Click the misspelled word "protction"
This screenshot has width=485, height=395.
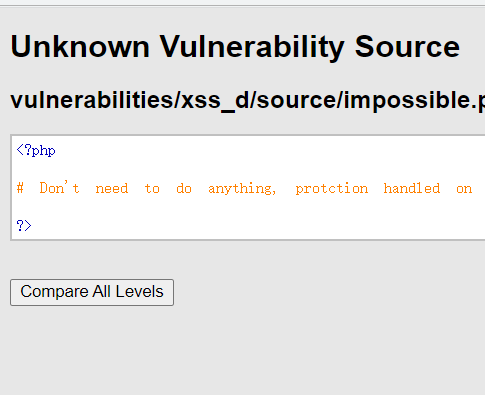click(332, 189)
